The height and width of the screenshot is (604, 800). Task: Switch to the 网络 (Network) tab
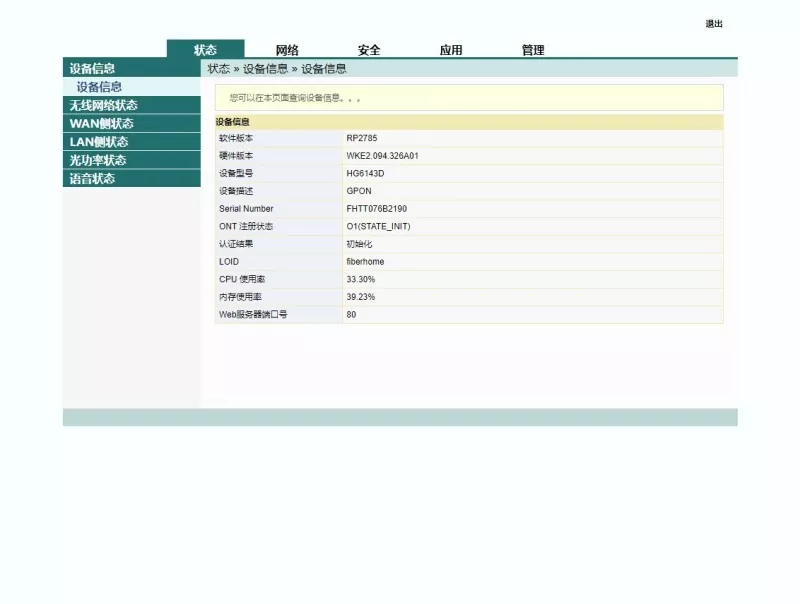(287, 50)
